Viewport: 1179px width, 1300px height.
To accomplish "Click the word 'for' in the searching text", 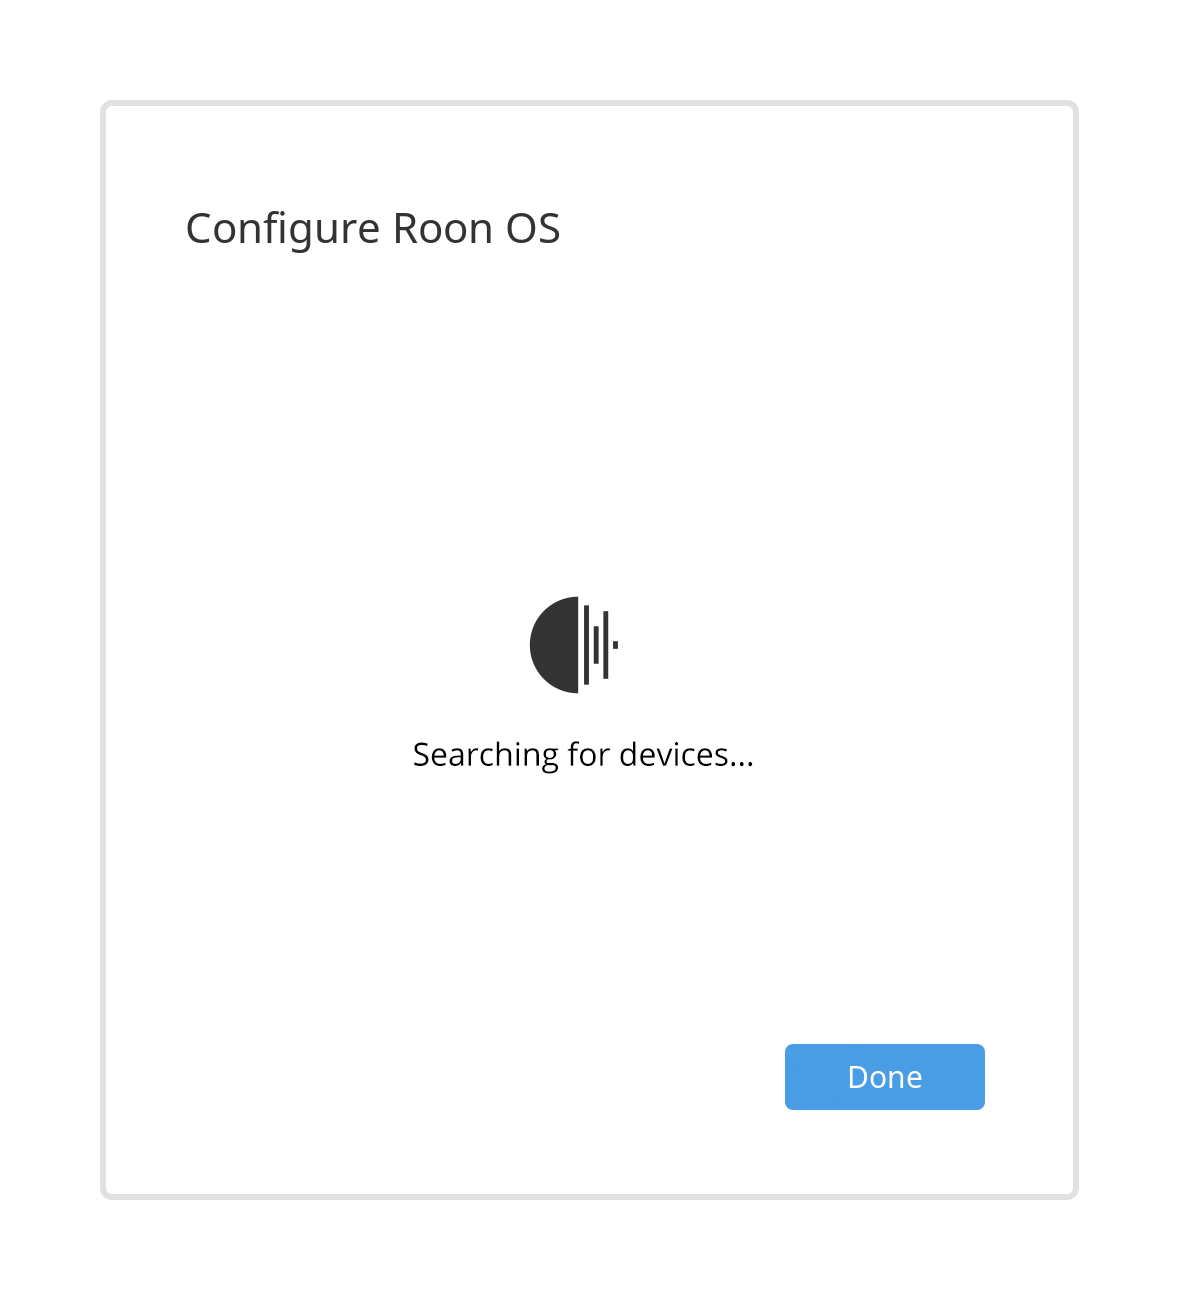I will point(589,754).
